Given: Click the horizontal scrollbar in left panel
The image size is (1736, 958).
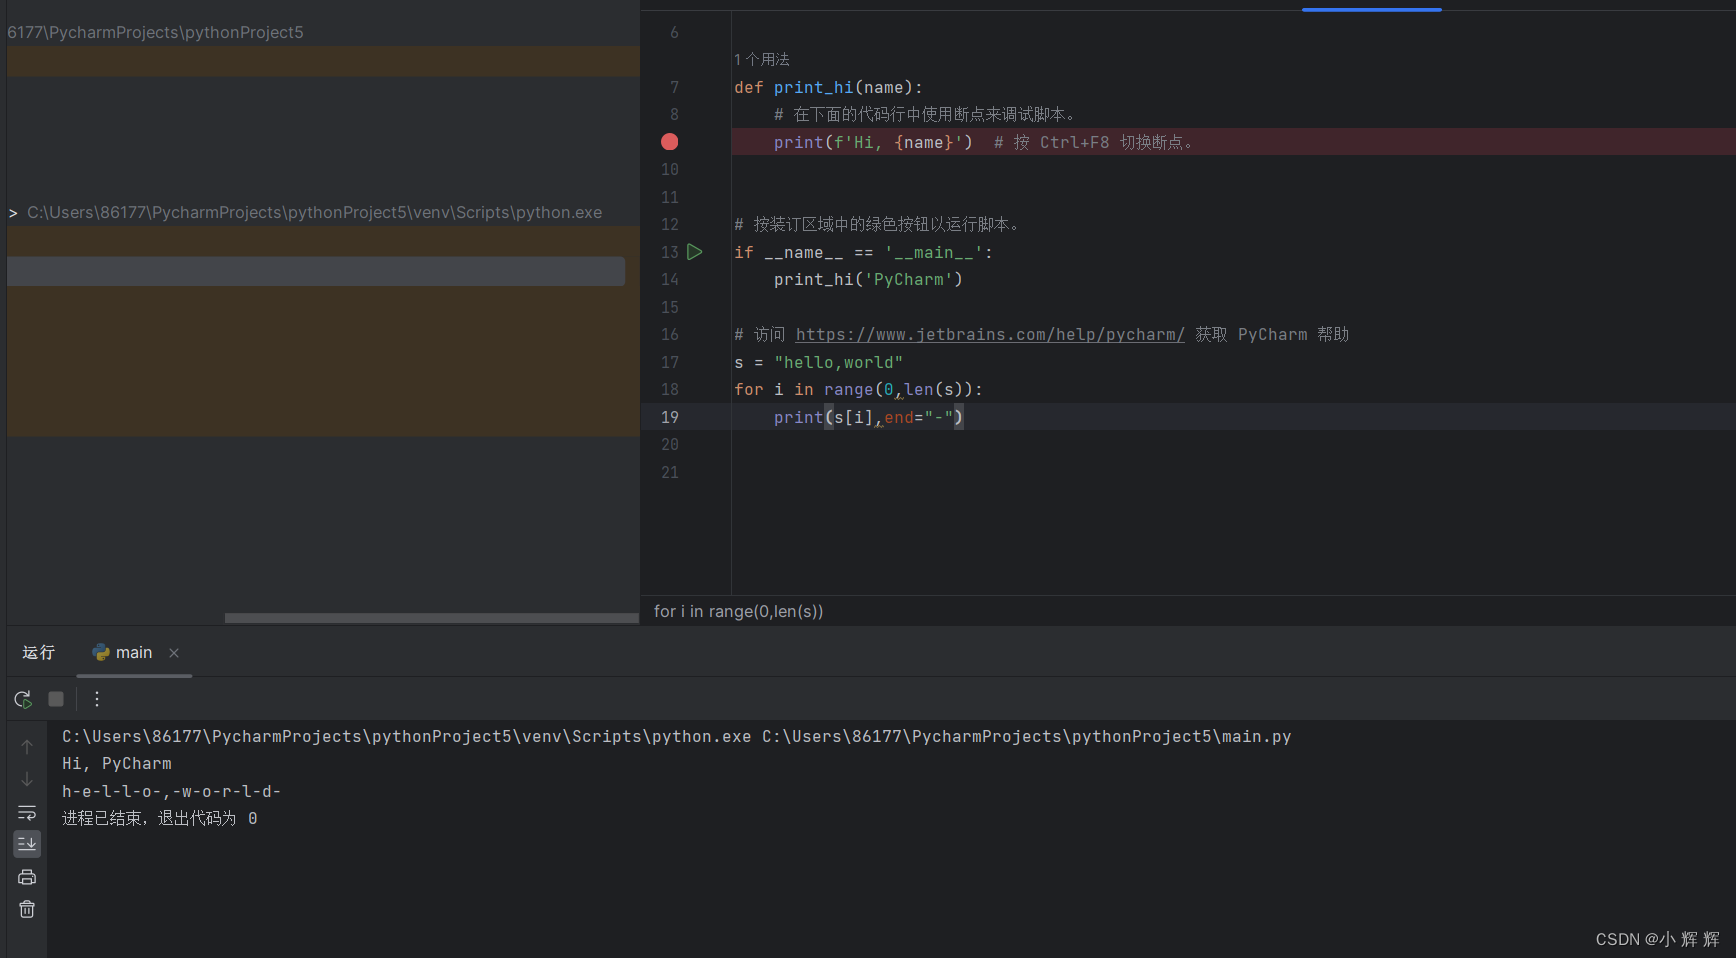Looking at the screenshot, I should (x=432, y=618).
